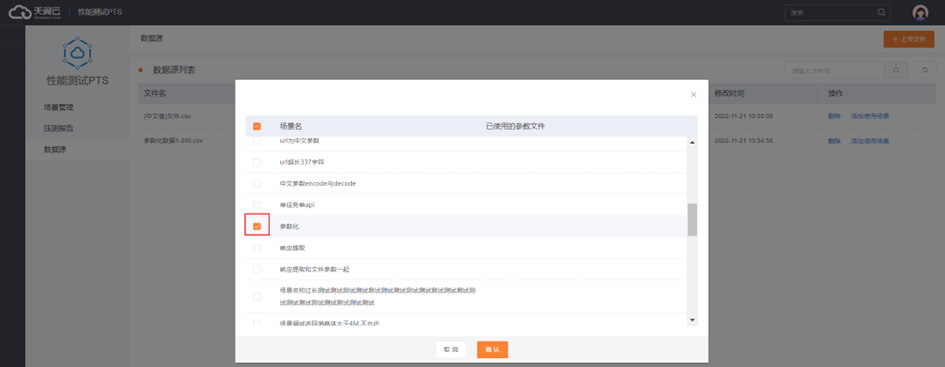Click the 参数化 scene name text

pyautogui.click(x=289, y=227)
